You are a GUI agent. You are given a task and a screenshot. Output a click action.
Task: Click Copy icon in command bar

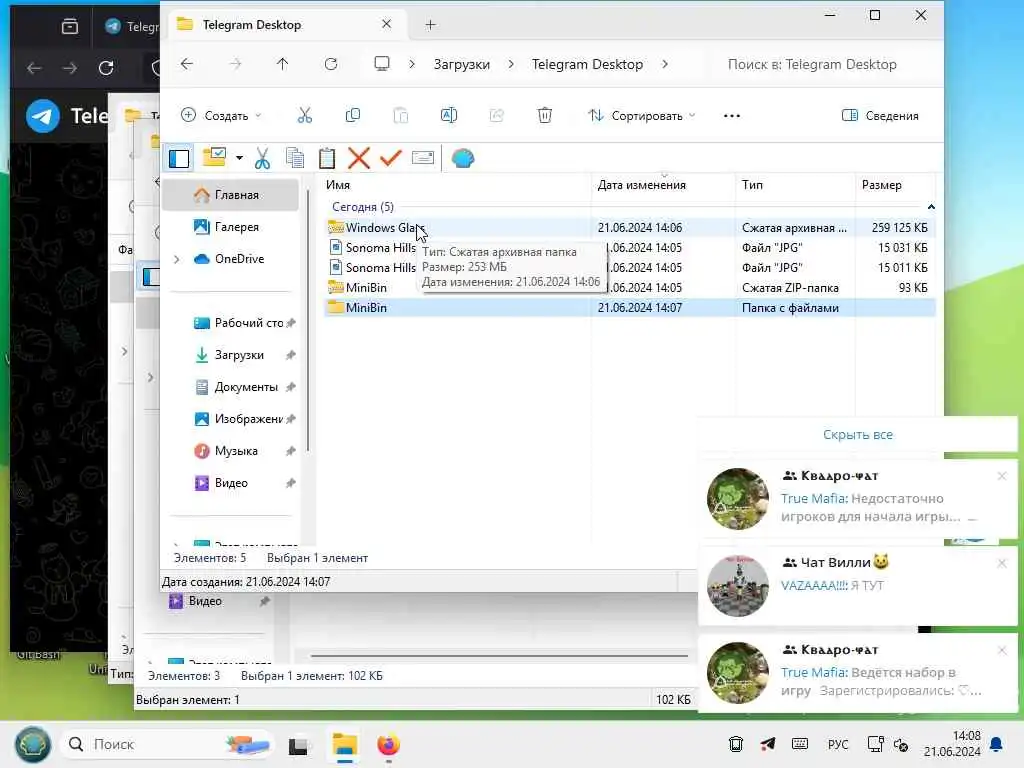click(x=353, y=116)
